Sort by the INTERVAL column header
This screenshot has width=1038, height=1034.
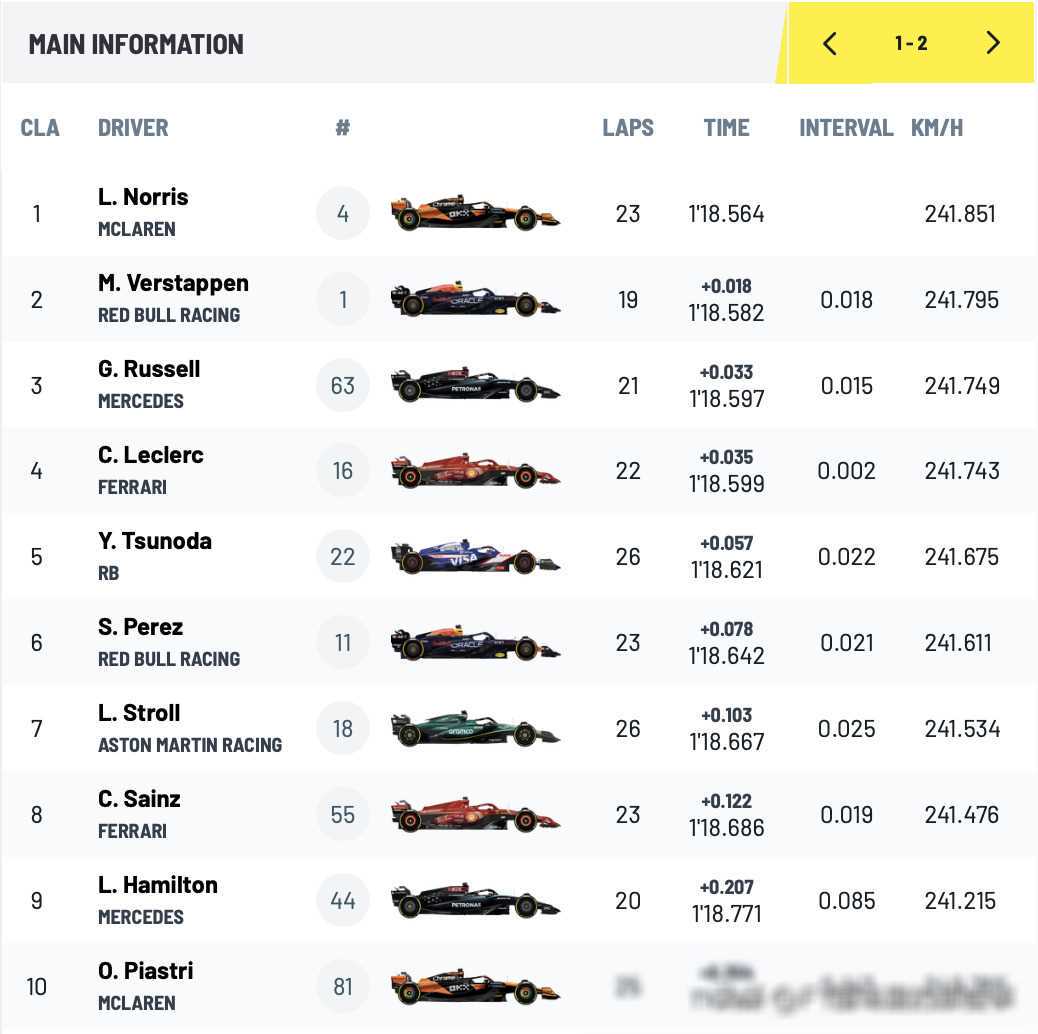[846, 128]
